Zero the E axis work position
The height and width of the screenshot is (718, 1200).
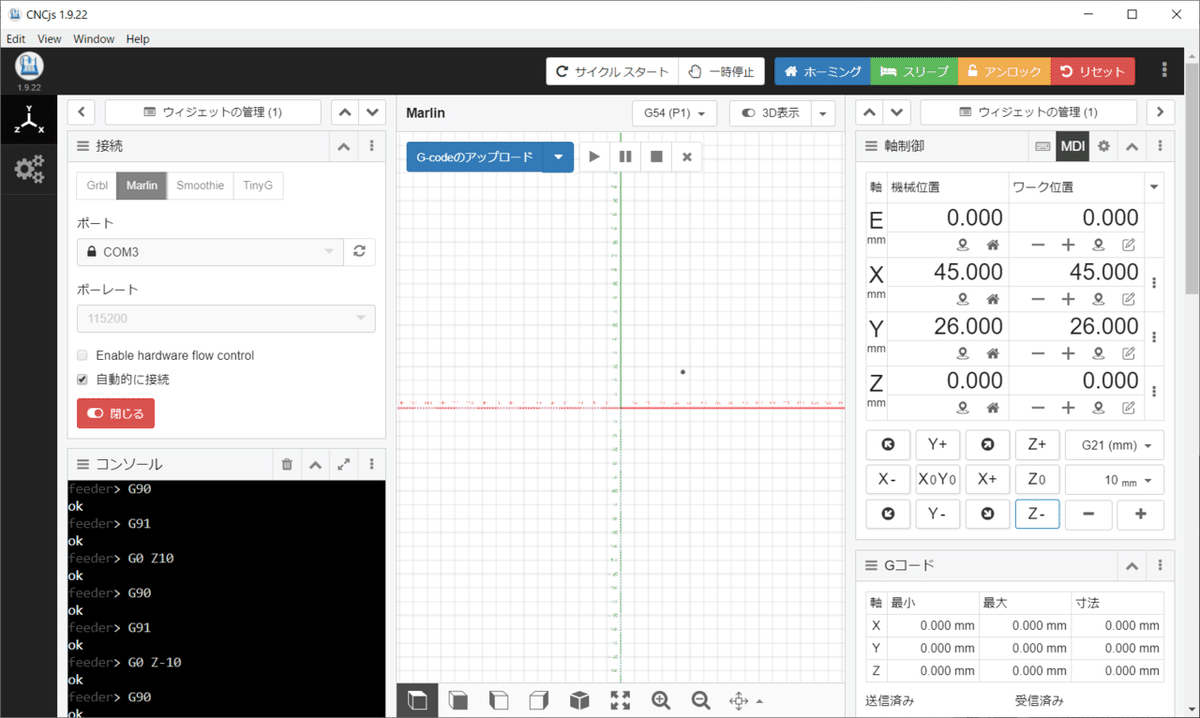pos(1098,245)
